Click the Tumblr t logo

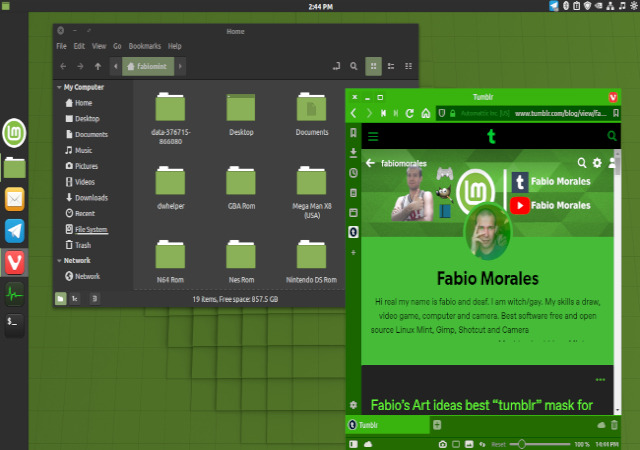point(491,136)
